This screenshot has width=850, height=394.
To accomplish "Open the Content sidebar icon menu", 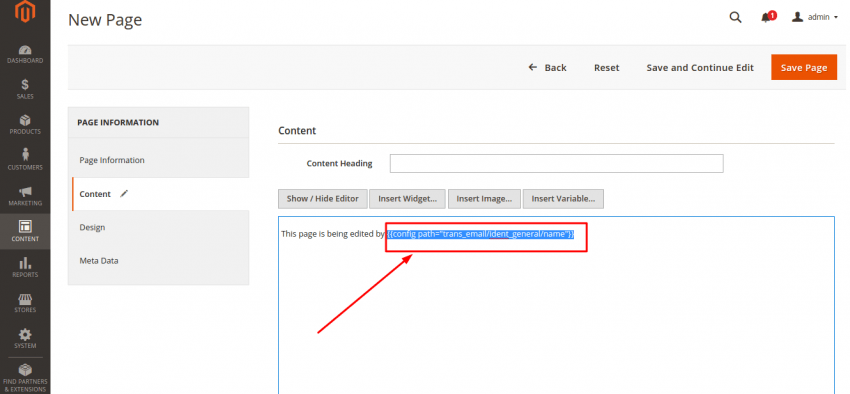I will click(25, 226).
